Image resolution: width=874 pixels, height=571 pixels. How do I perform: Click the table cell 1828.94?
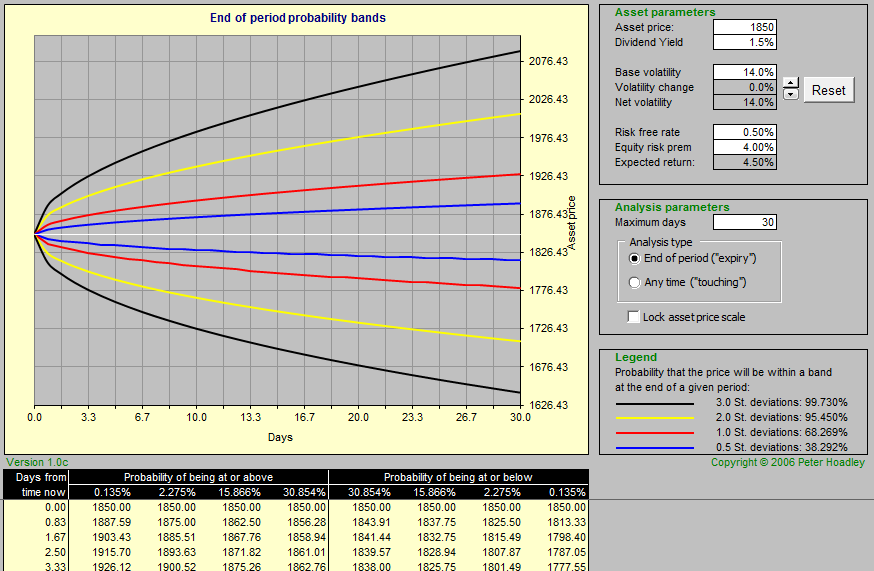(x=436, y=553)
